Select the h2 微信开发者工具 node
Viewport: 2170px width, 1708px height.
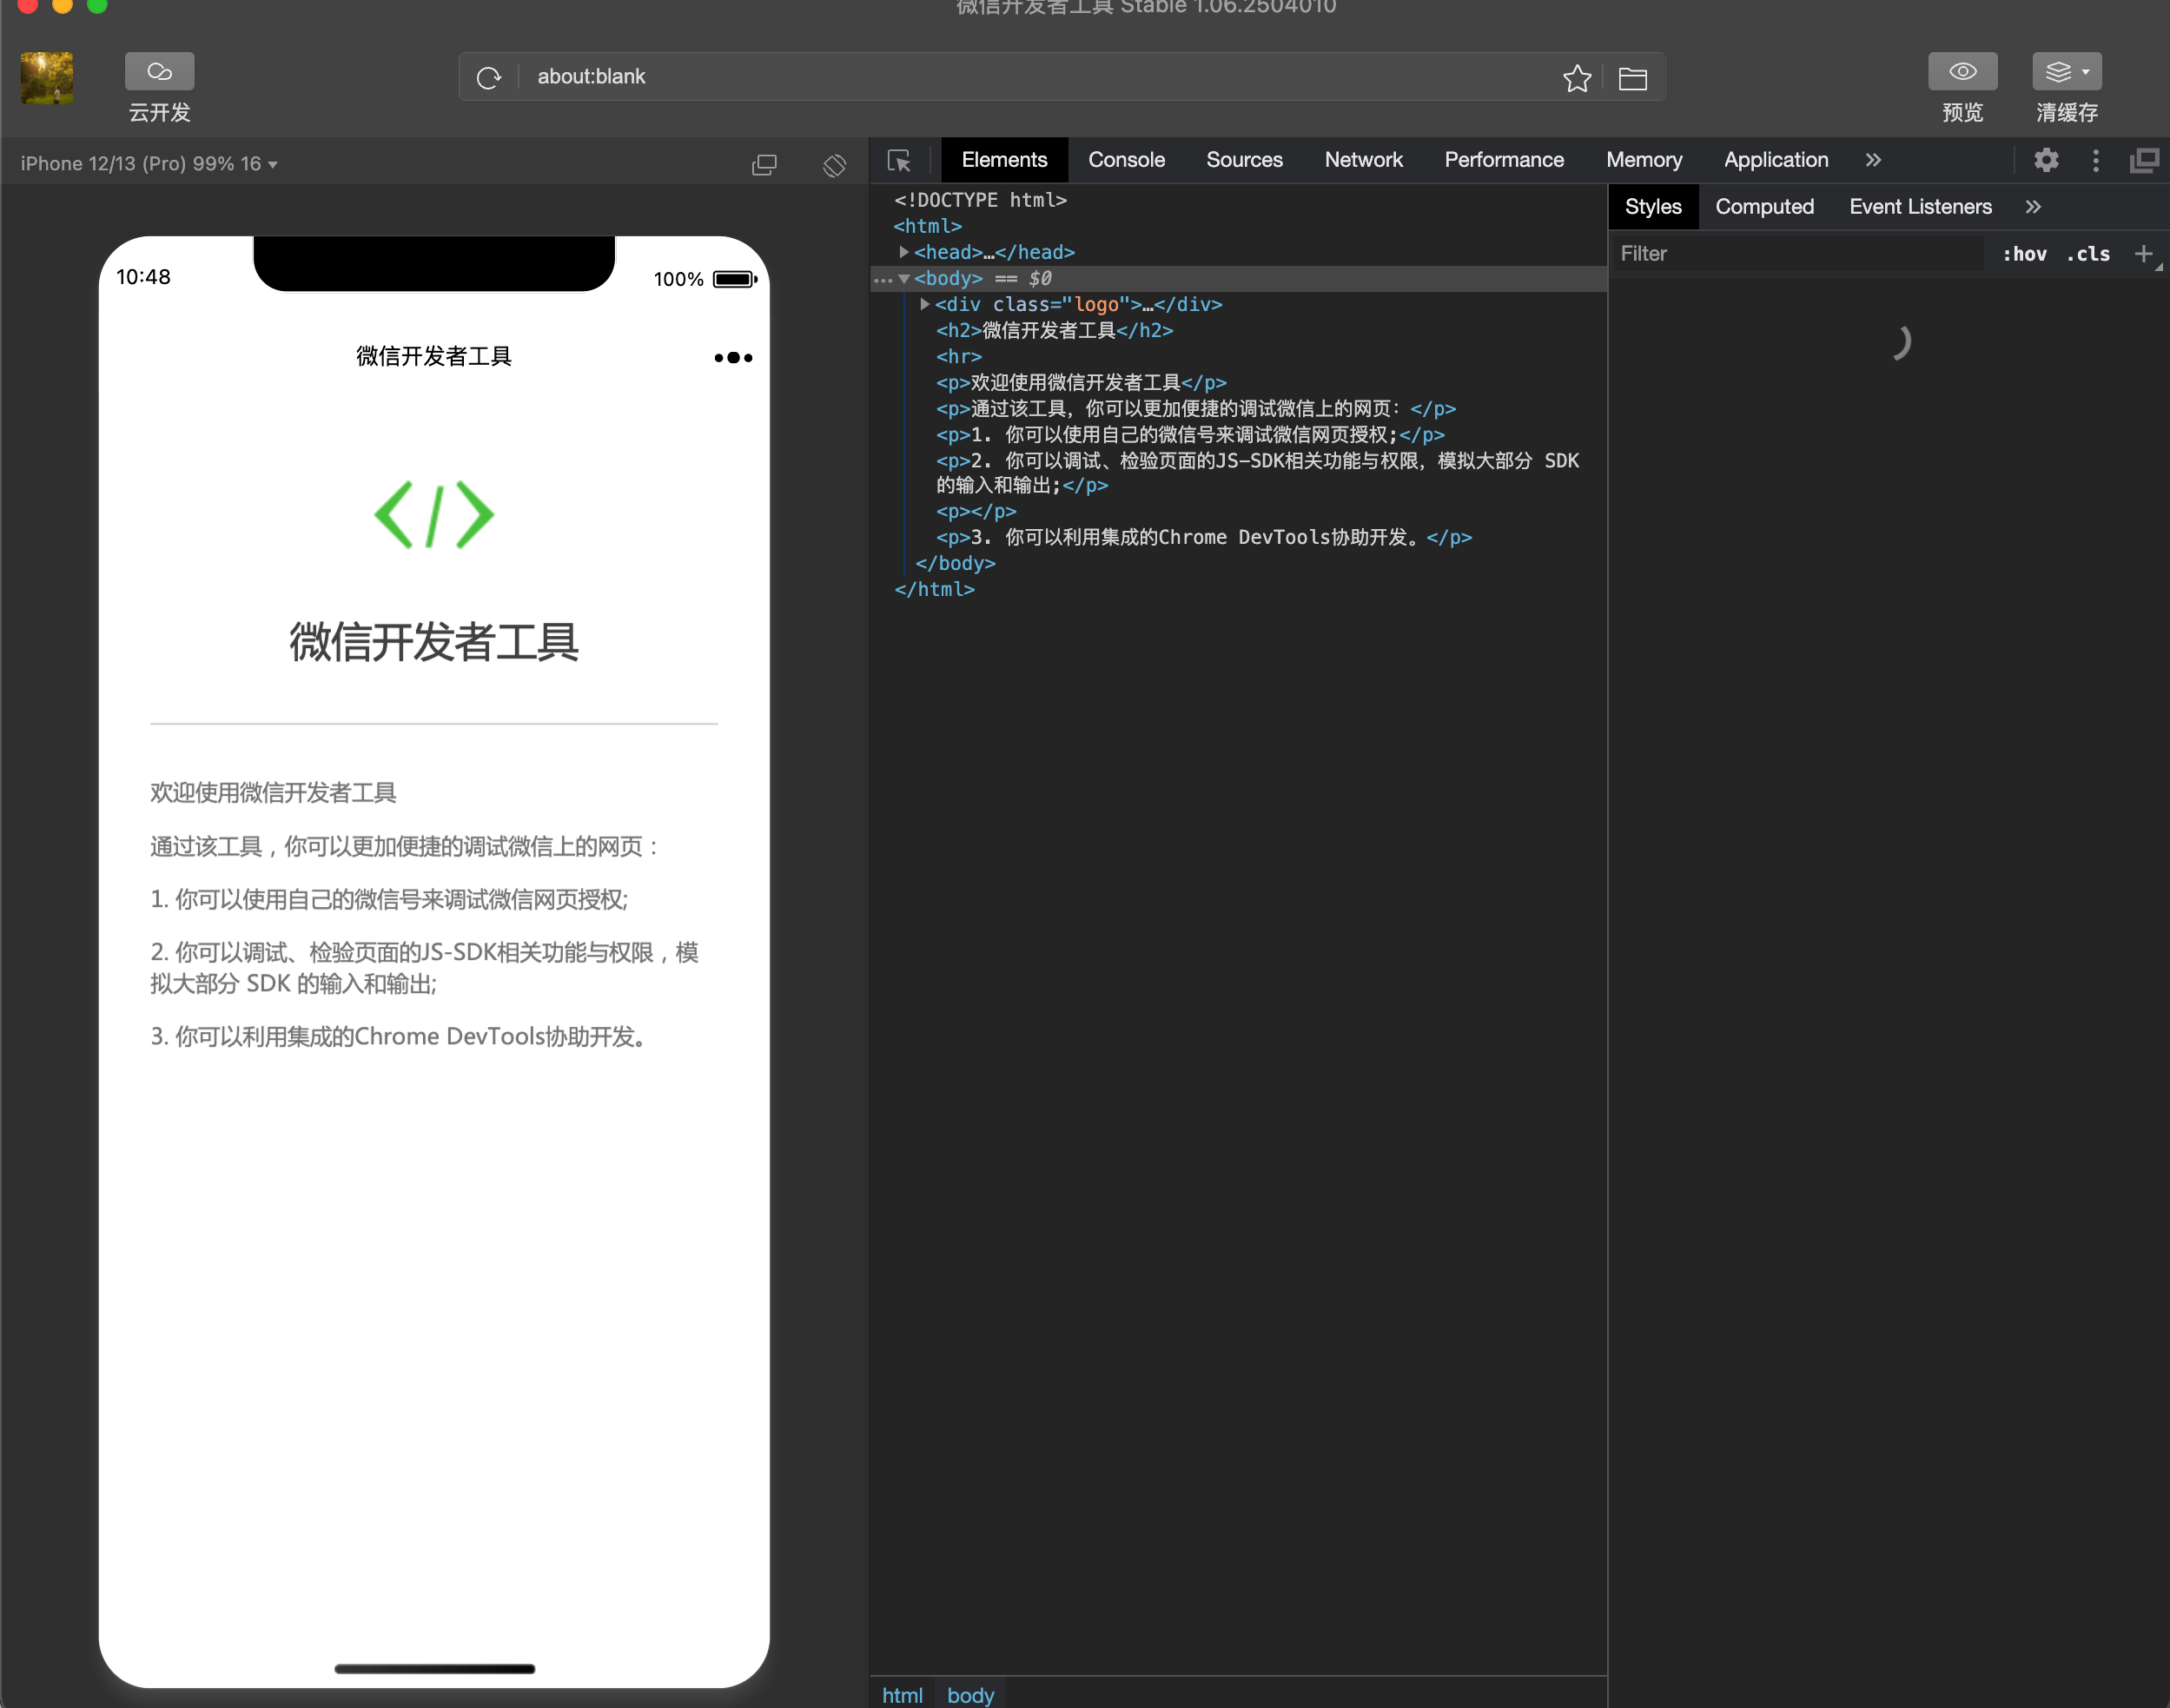click(1055, 330)
